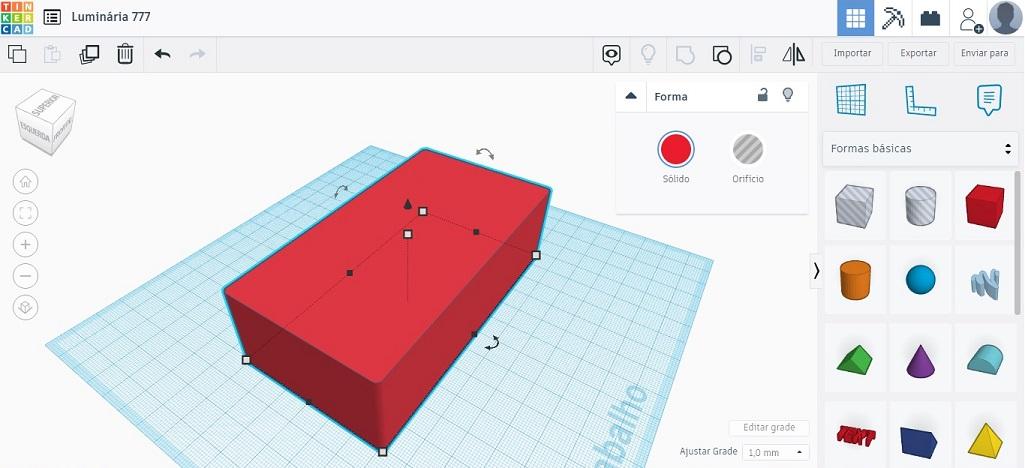Screen dimensions: 1025x468
Task: Redo the last action
Action: (x=197, y=54)
